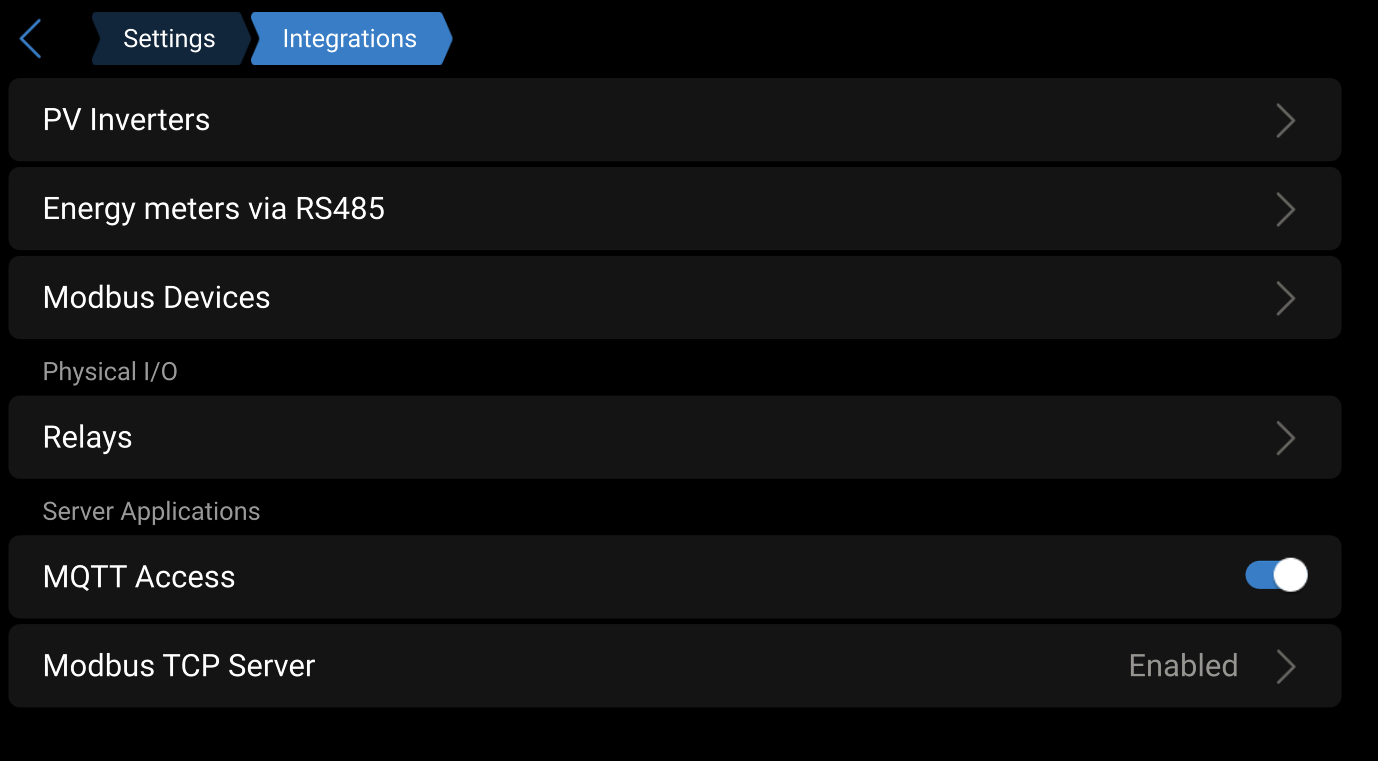Toggle the MQTT Access switch
The image size is (1378, 761).
[1276, 575]
